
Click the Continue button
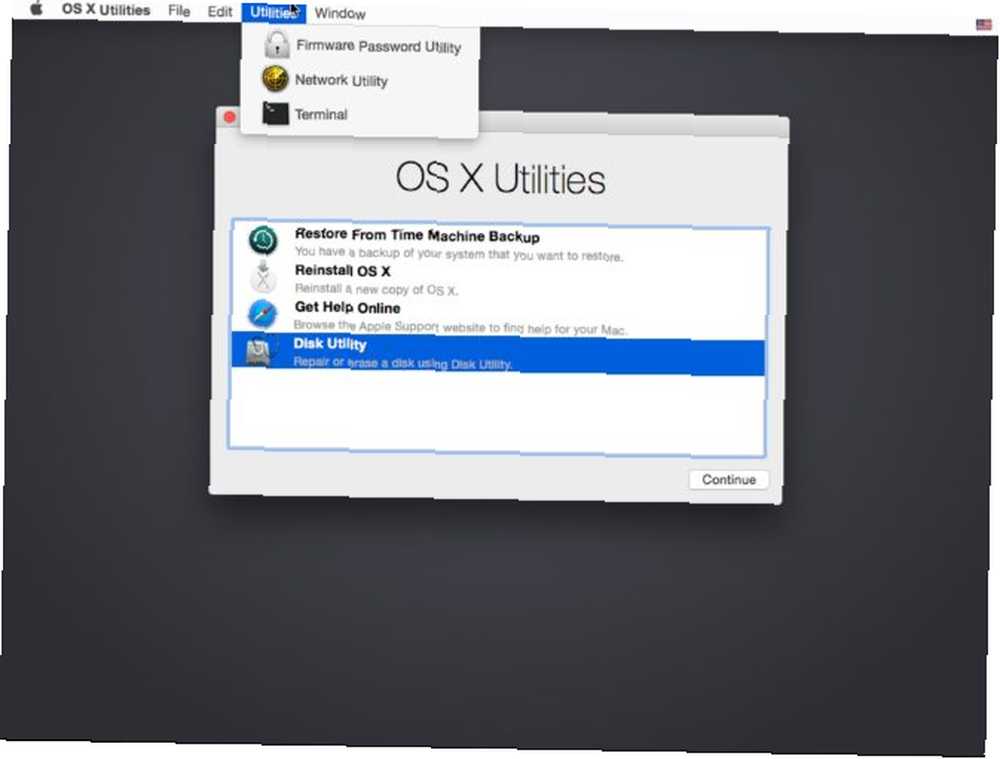pos(729,480)
